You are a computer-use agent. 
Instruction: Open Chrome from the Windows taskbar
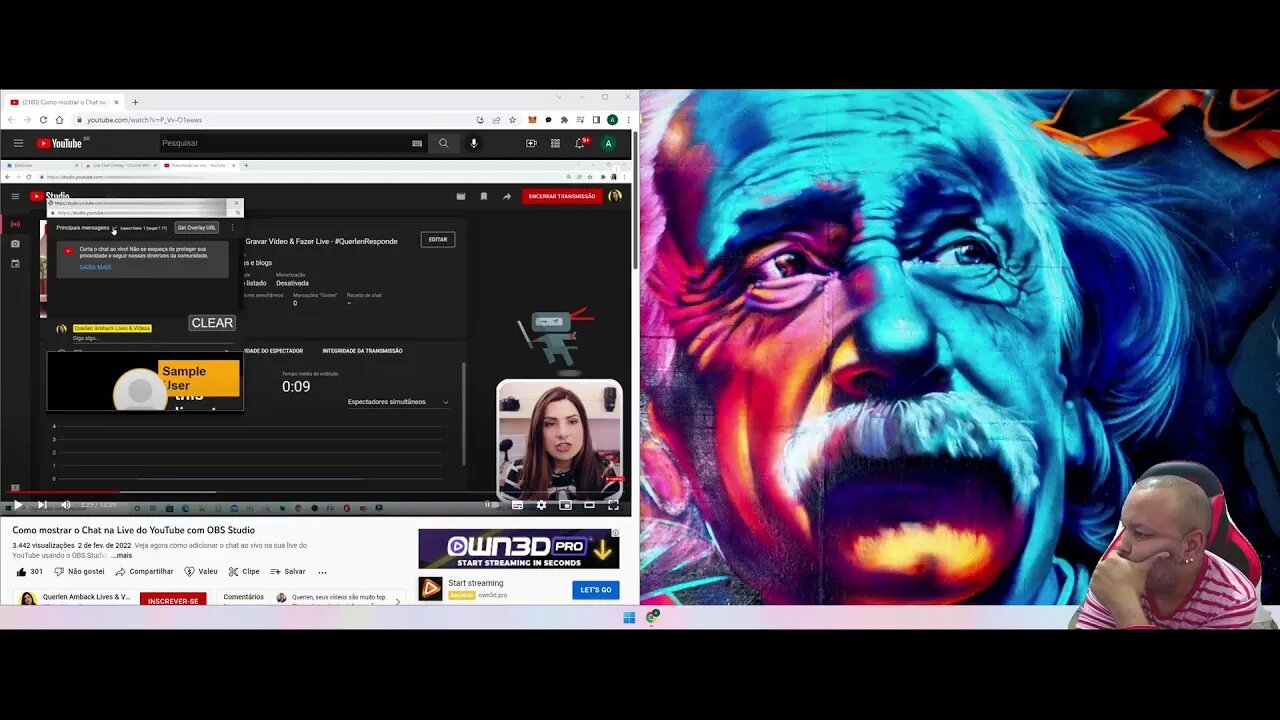tap(653, 617)
